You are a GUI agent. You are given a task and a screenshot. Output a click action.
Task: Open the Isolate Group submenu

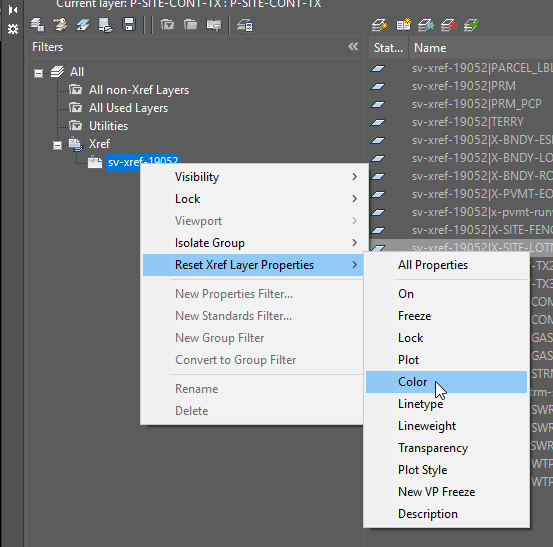point(253,243)
